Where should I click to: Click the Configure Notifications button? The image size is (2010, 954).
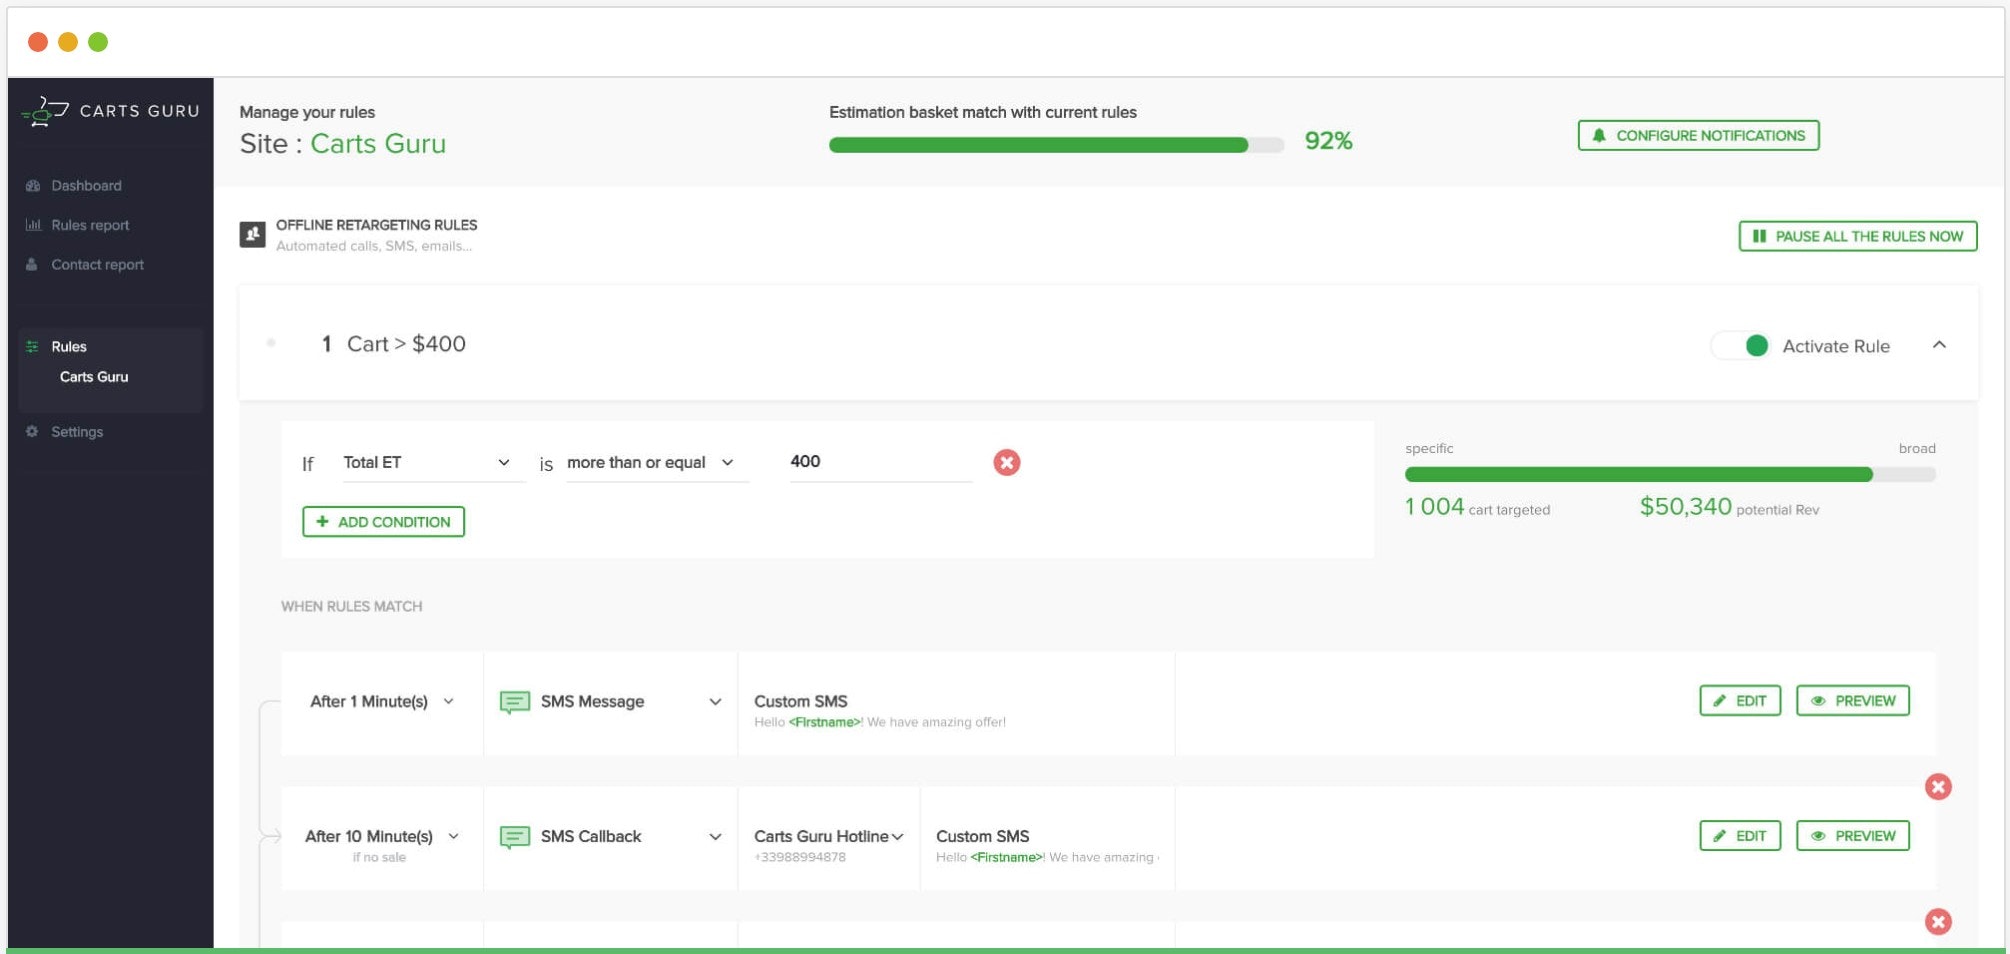coord(1698,135)
